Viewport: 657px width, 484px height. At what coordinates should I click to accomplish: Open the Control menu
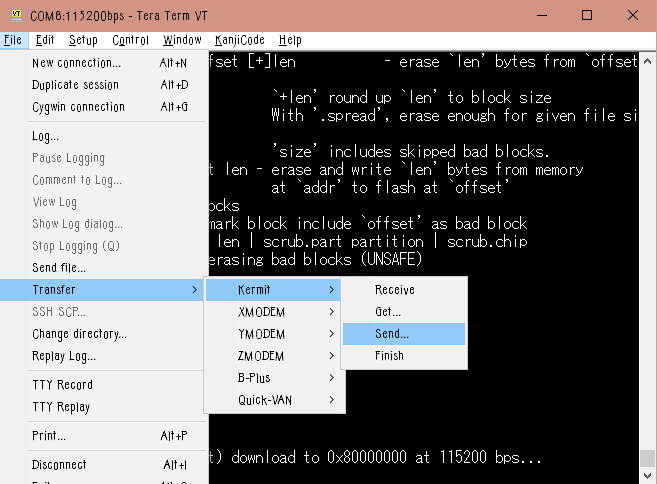click(130, 40)
